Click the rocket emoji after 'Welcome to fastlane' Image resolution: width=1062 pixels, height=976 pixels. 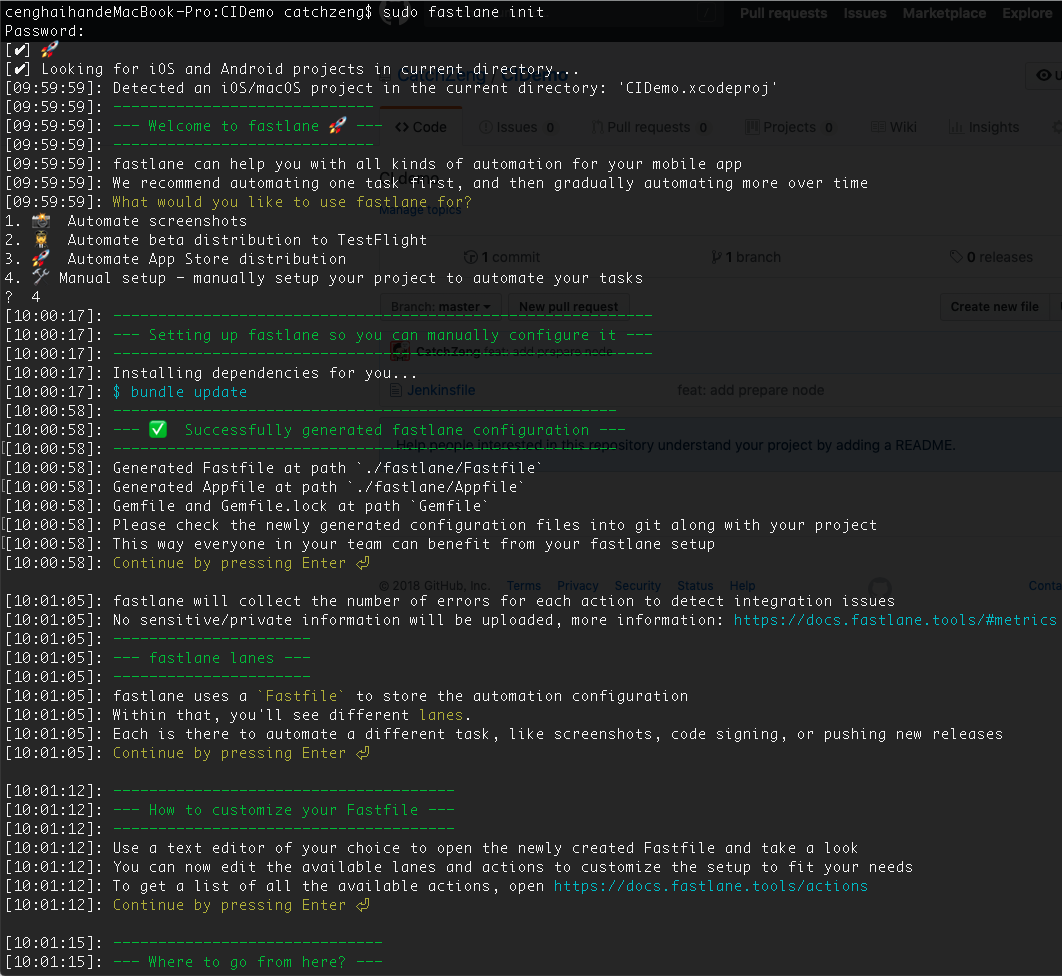[x=337, y=125]
